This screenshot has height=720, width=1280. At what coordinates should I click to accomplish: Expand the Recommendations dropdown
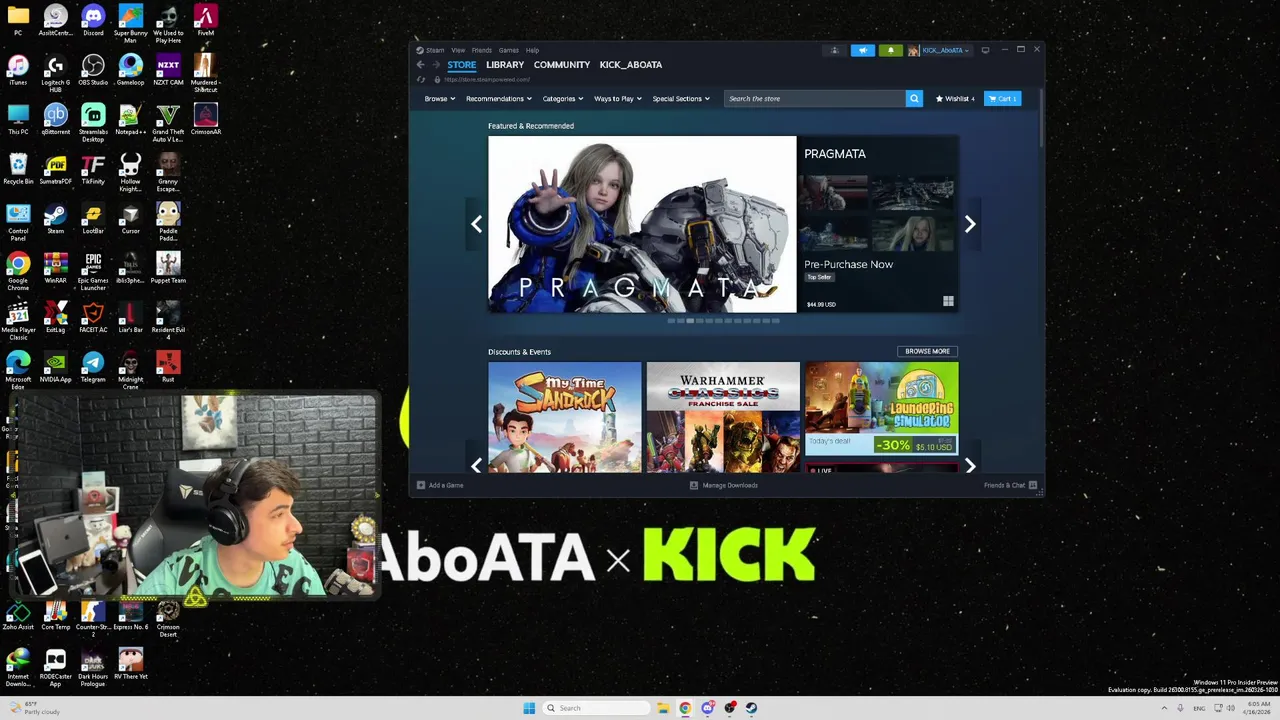click(x=499, y=99)
